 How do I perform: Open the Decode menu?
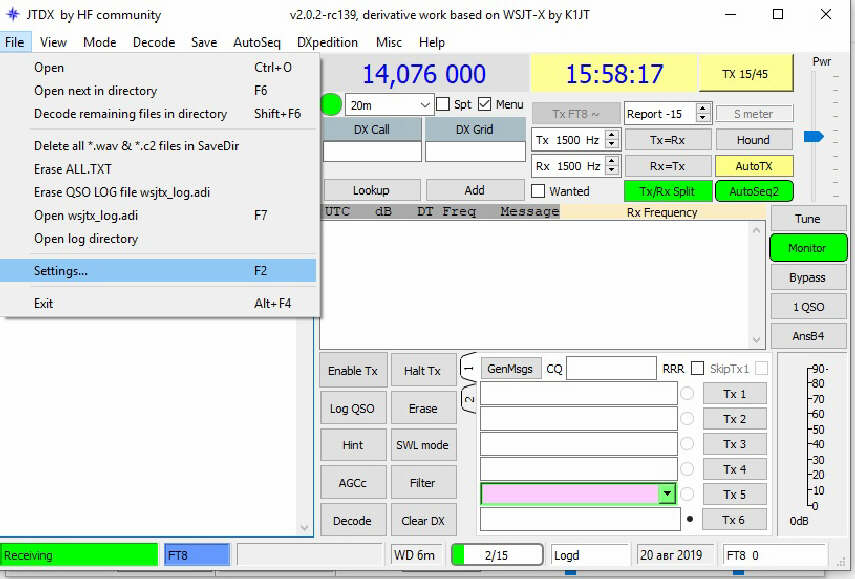(154, 42)
